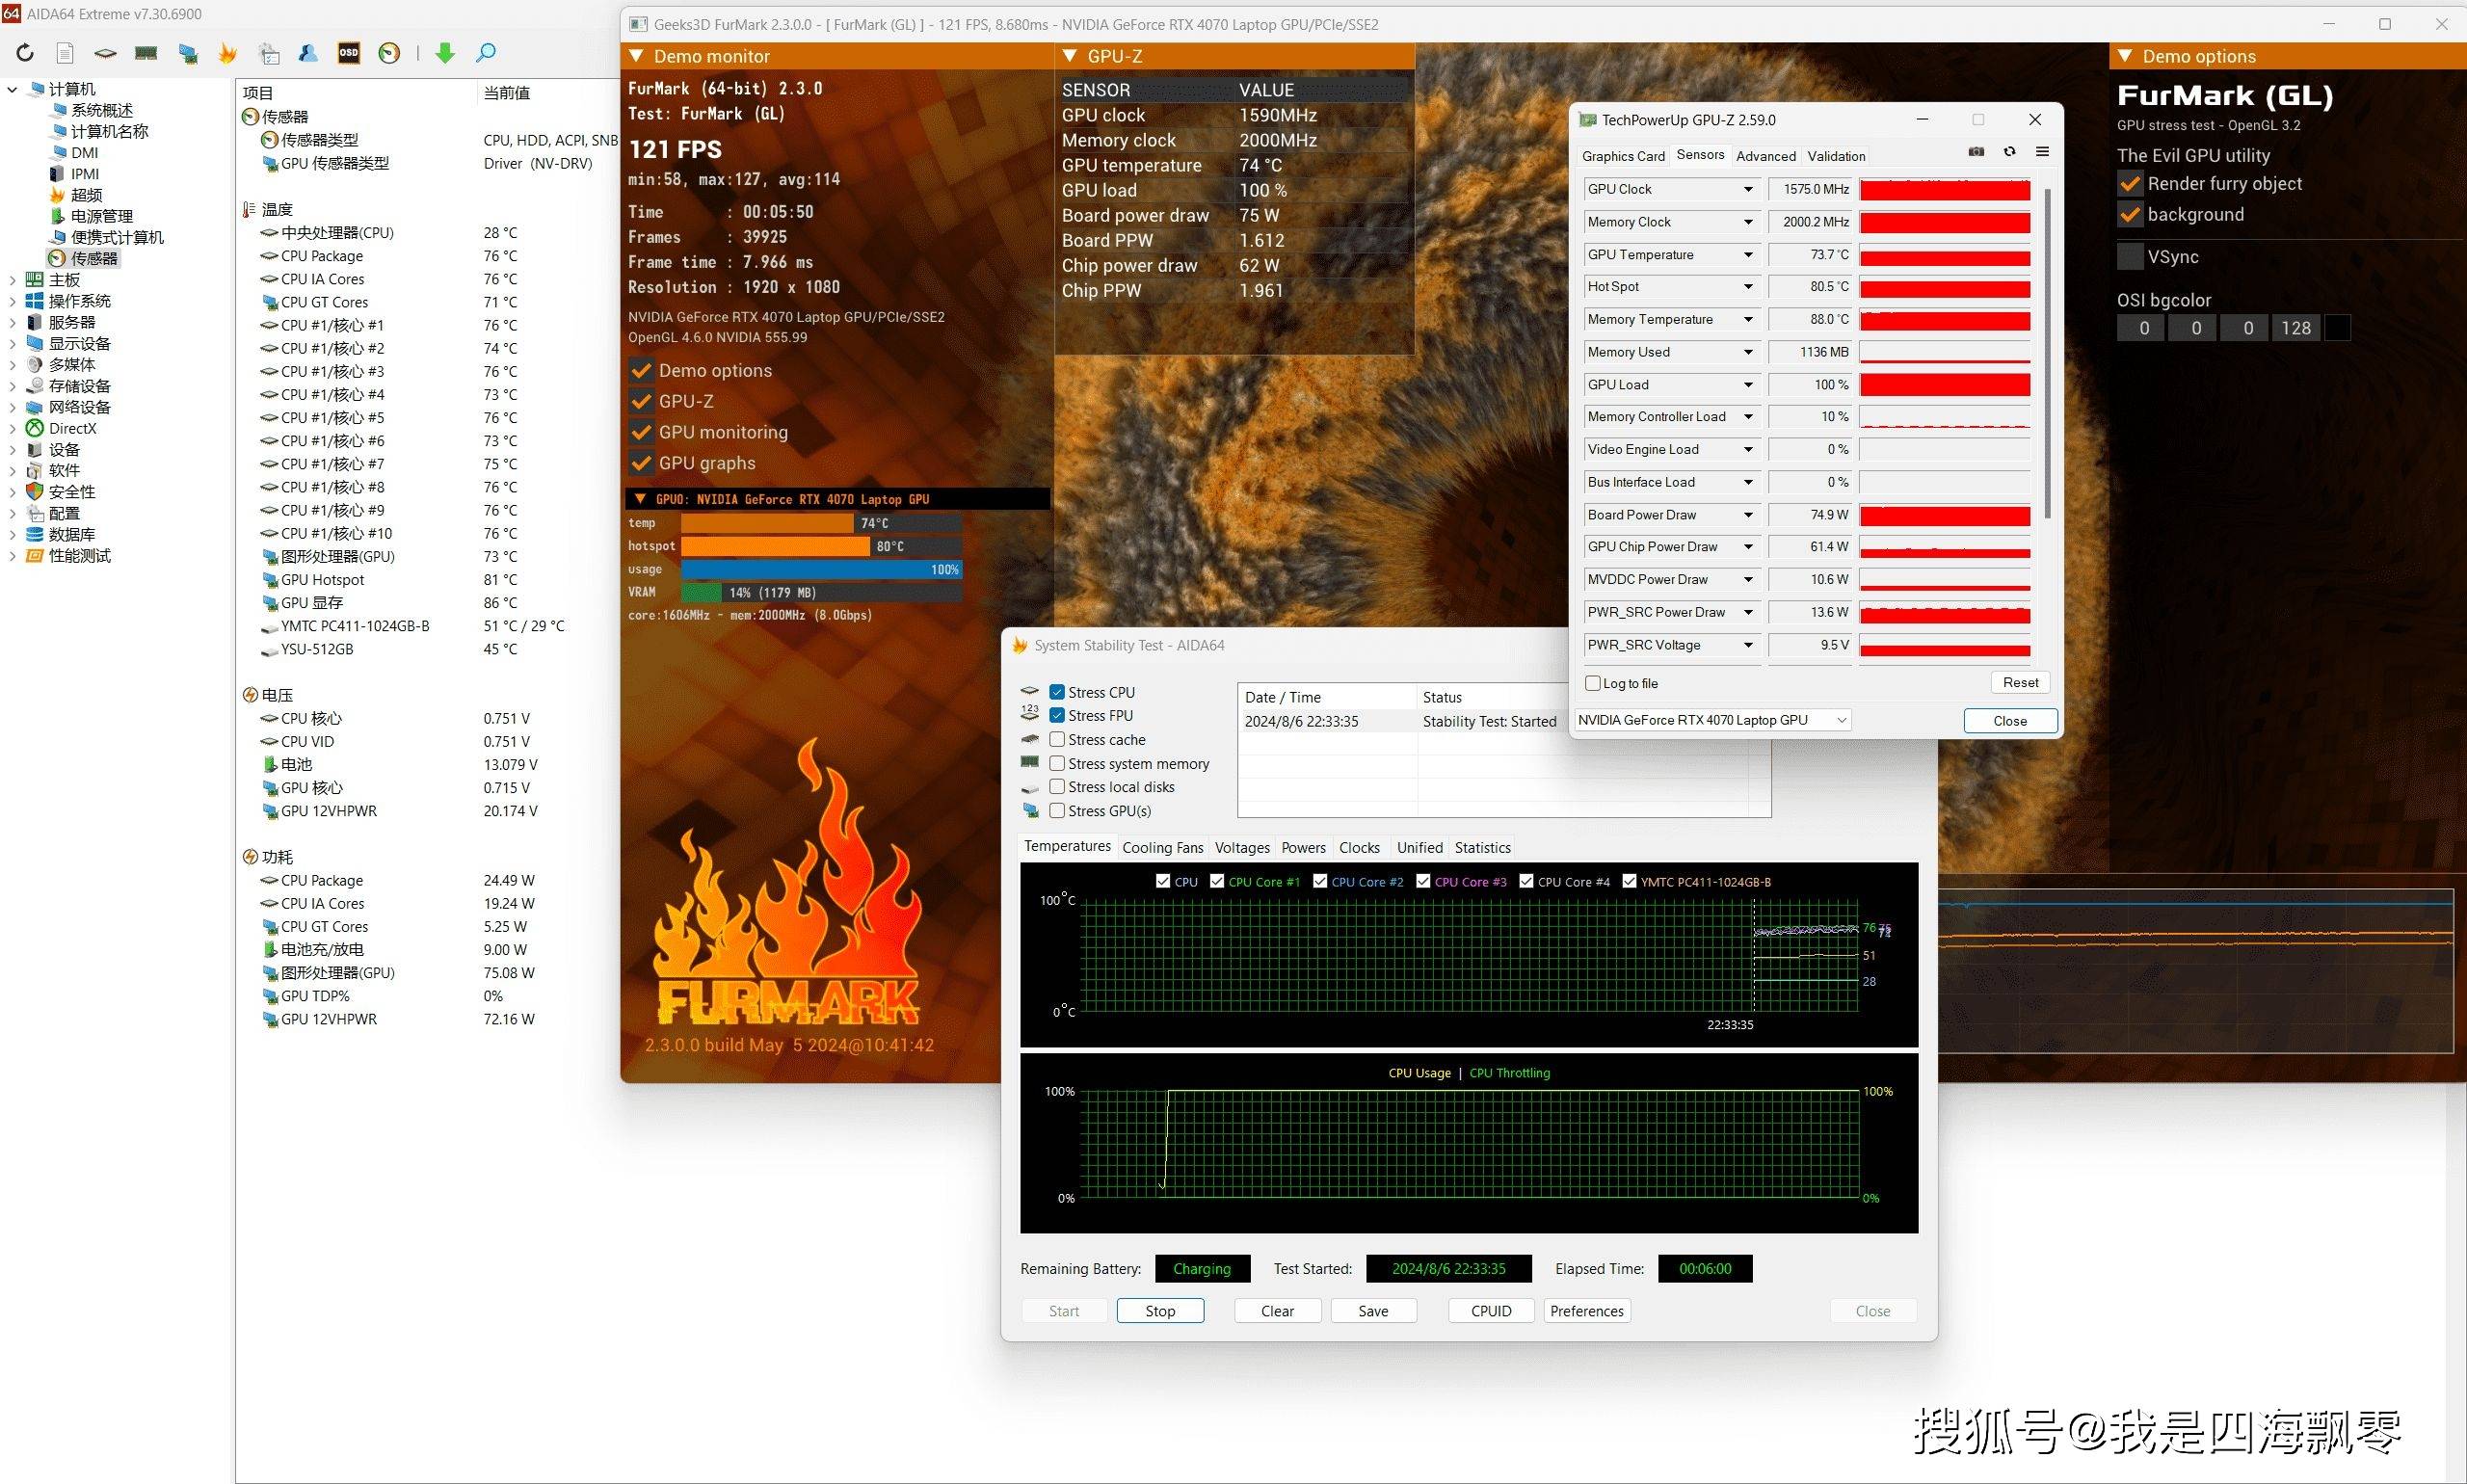The image size is (2467, 1484).
Task: Stop the AIDA64 stability test
Action: pos(1160,1310)
